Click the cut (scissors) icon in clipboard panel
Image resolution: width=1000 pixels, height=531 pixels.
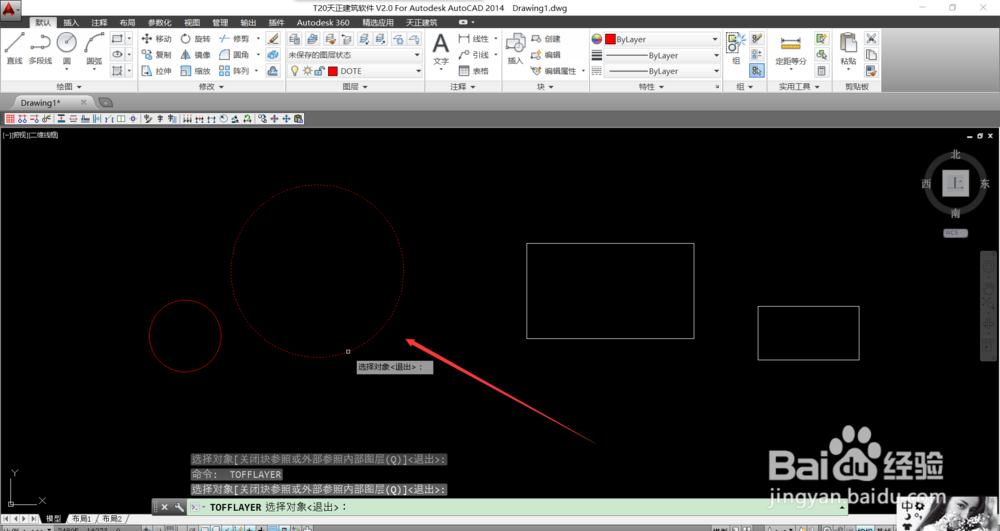pyautogui.click(x=871, y=38)
